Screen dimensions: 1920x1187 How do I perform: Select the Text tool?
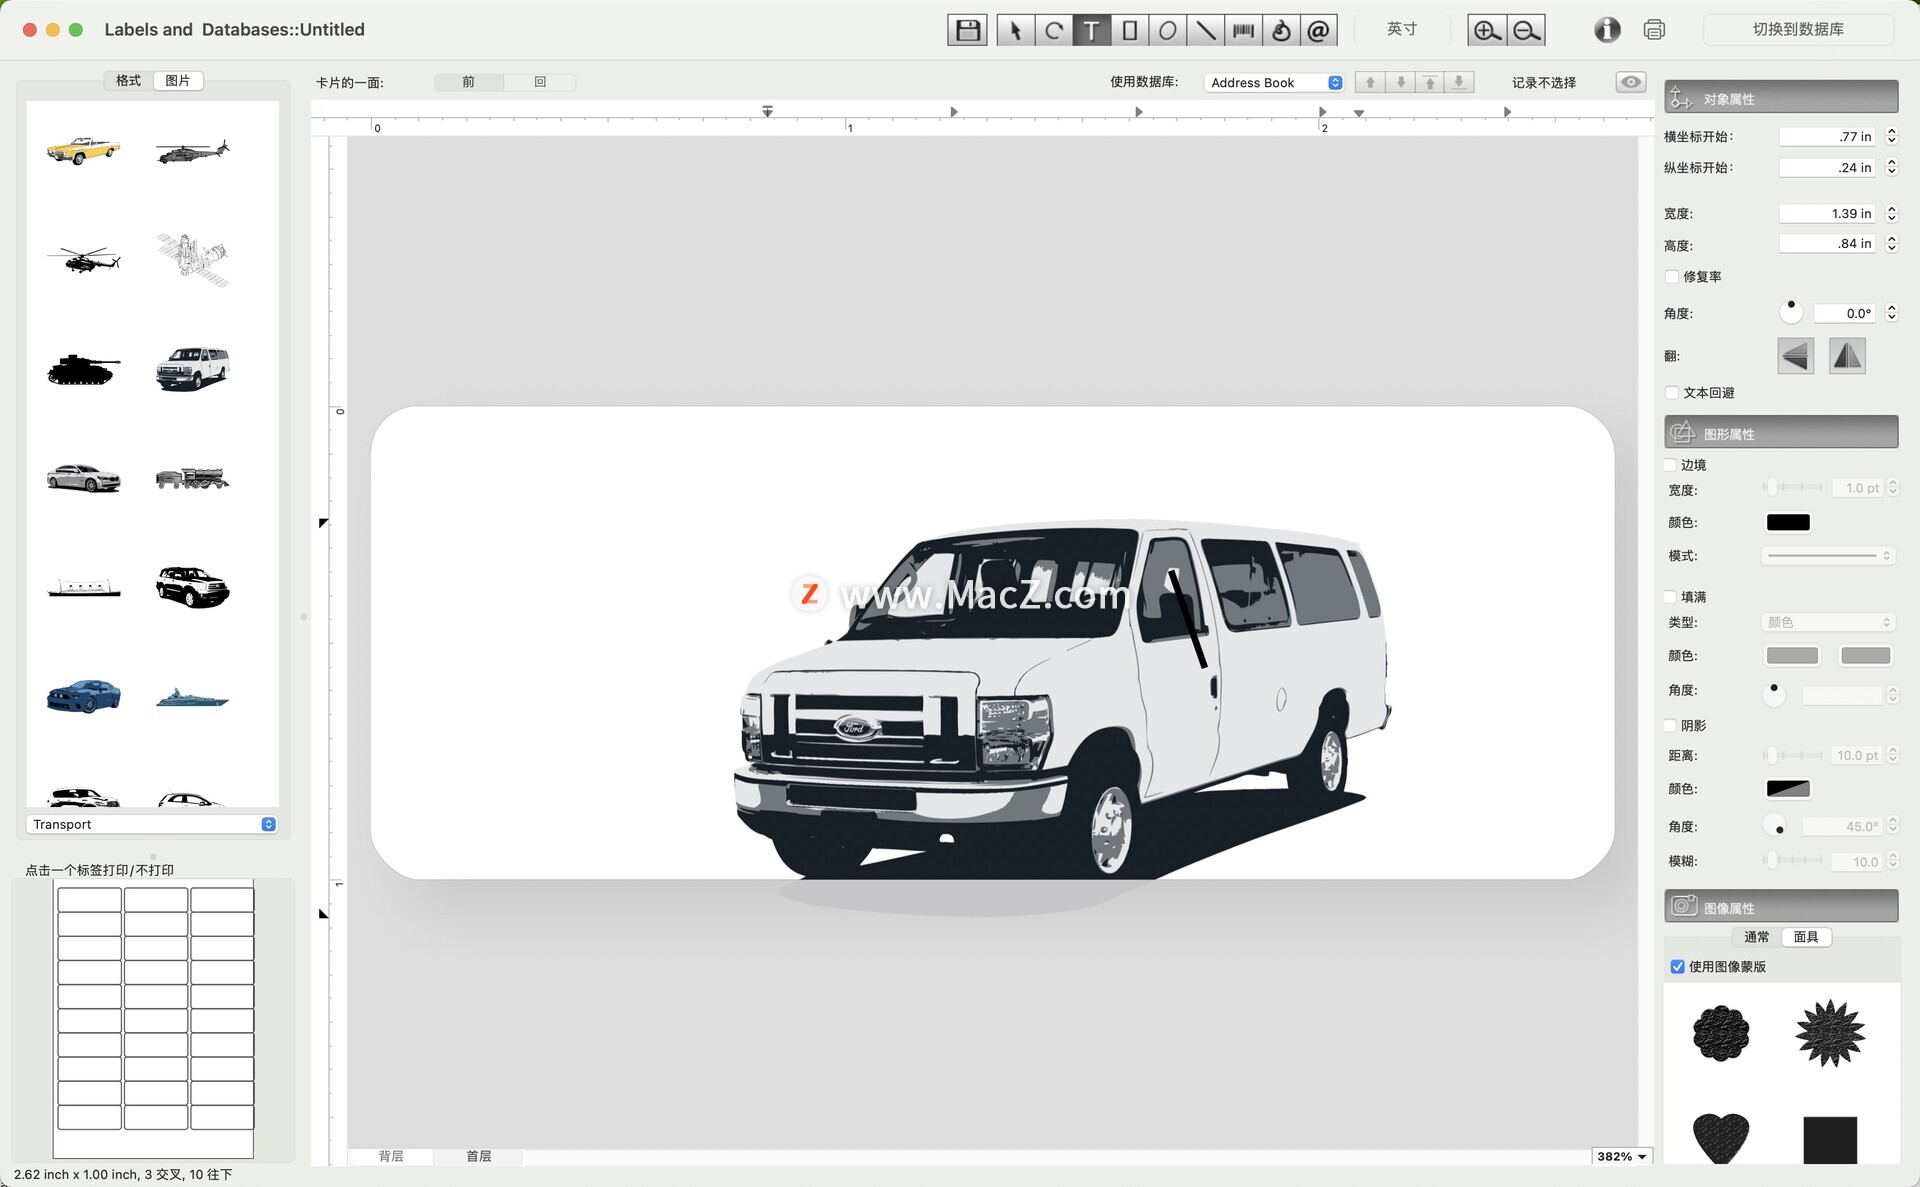pos(1091,30)
